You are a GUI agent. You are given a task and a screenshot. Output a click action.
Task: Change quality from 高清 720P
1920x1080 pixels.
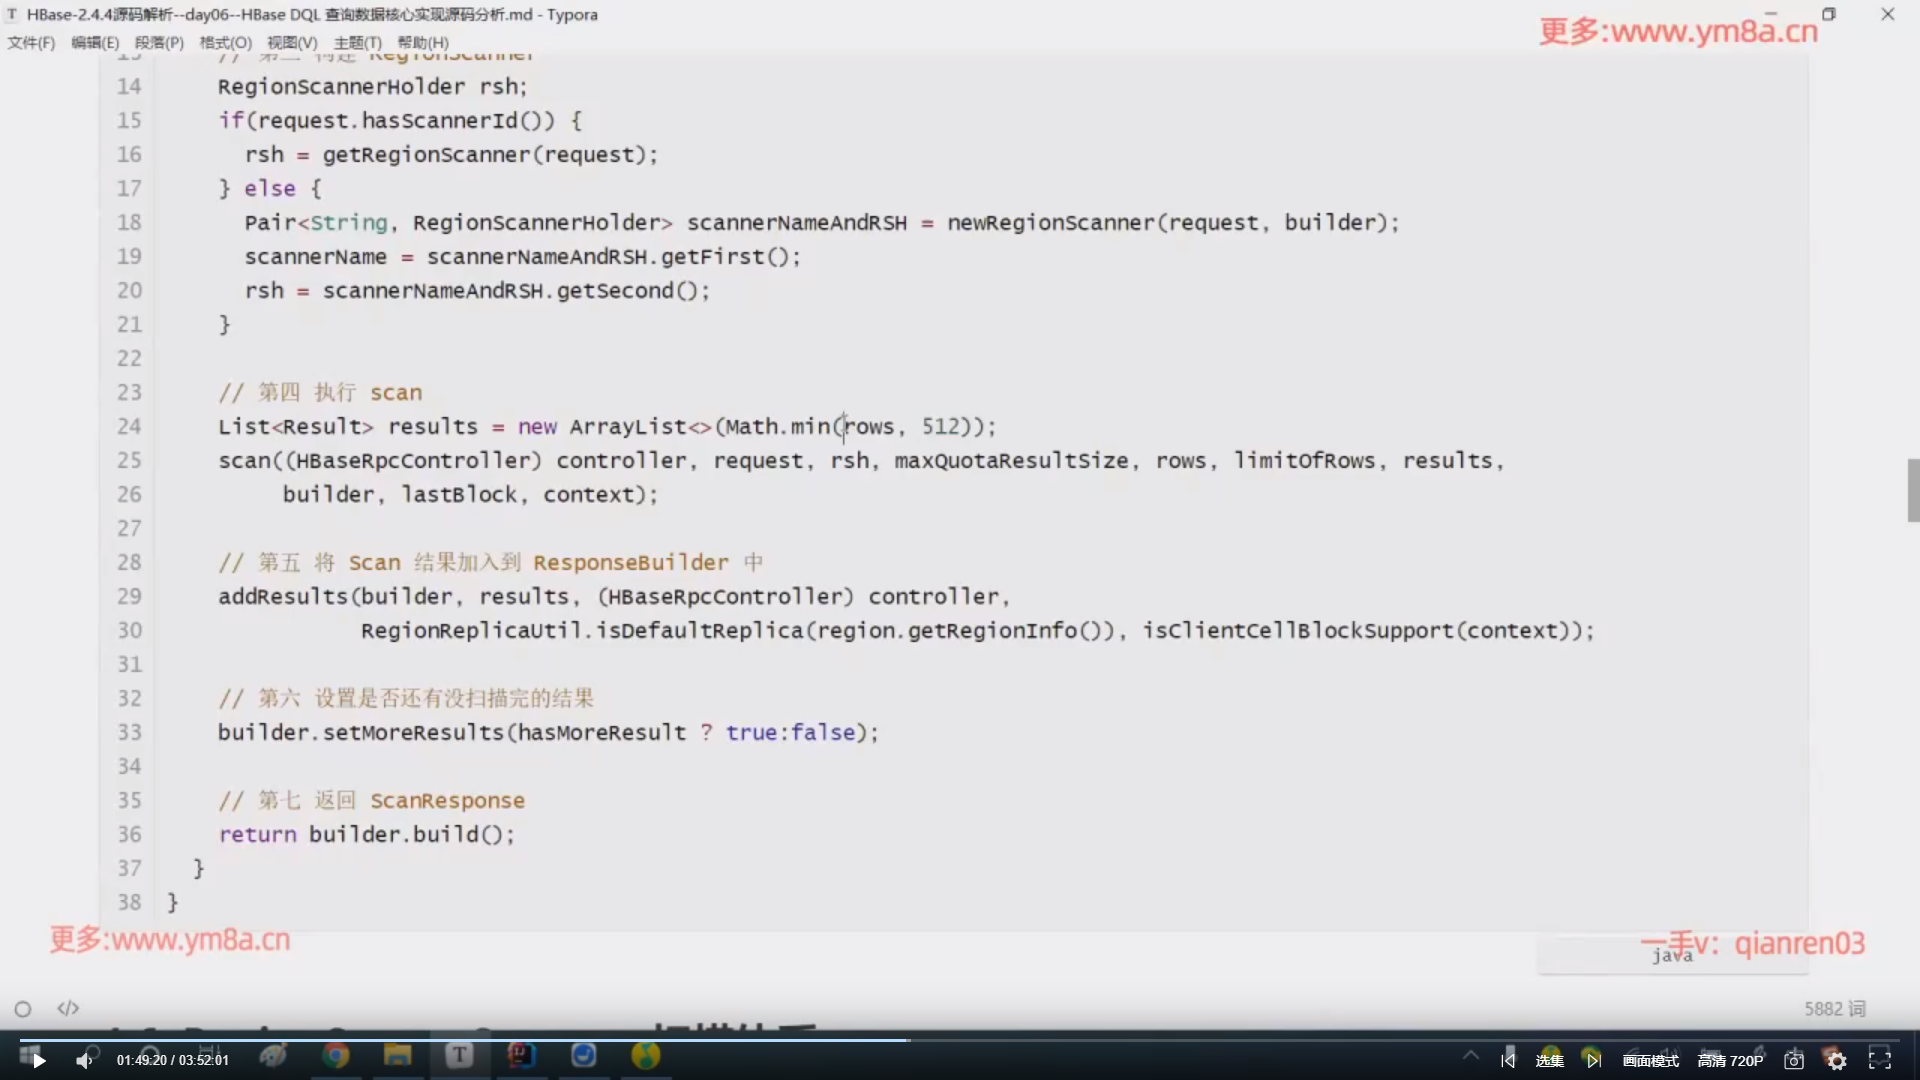pos(1730,1060)
